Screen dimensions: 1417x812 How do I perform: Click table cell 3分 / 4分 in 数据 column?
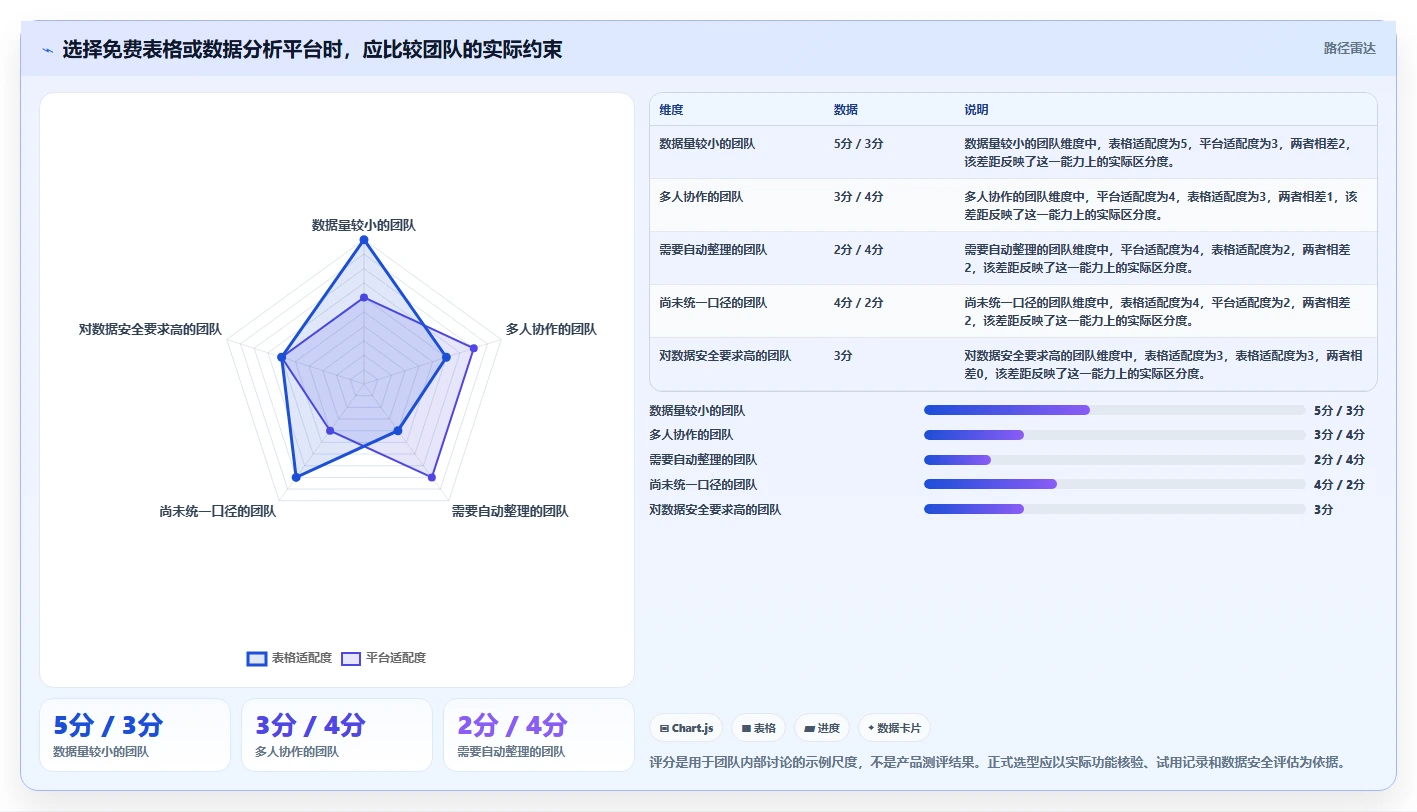858,196
